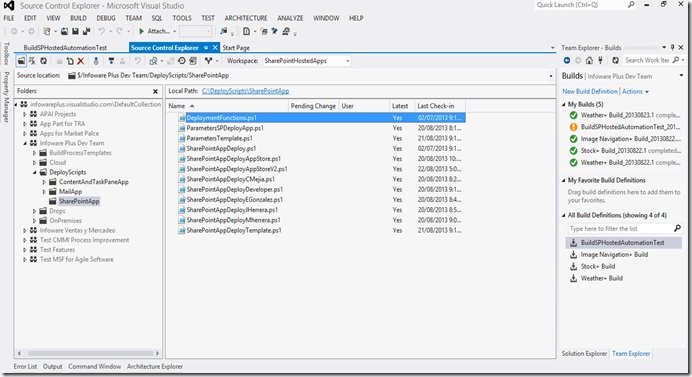The width and height of the screenshot is (692, 377).
Task: Collapse the My Builds section
Action: click(564, 105)
